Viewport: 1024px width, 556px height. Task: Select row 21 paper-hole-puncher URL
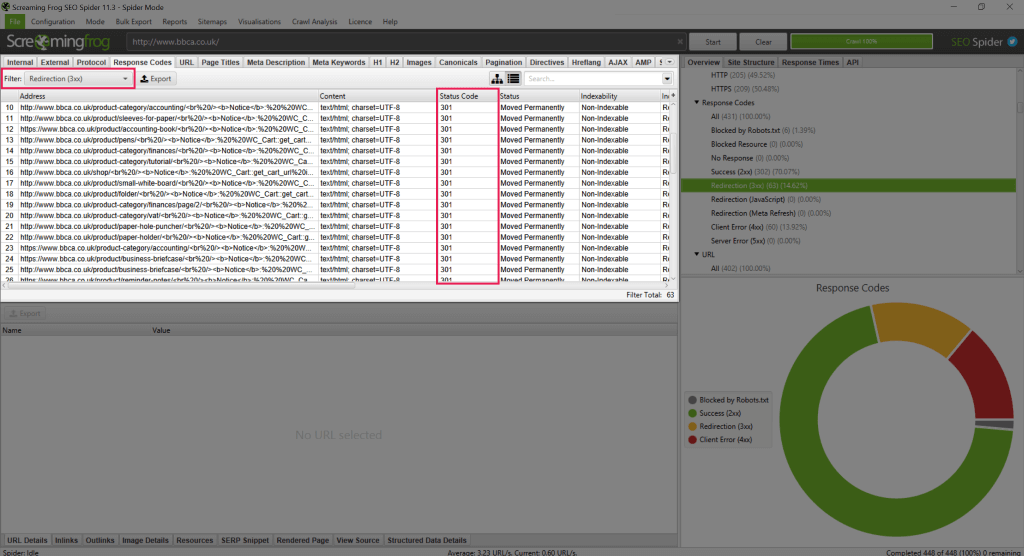point(338,226)
